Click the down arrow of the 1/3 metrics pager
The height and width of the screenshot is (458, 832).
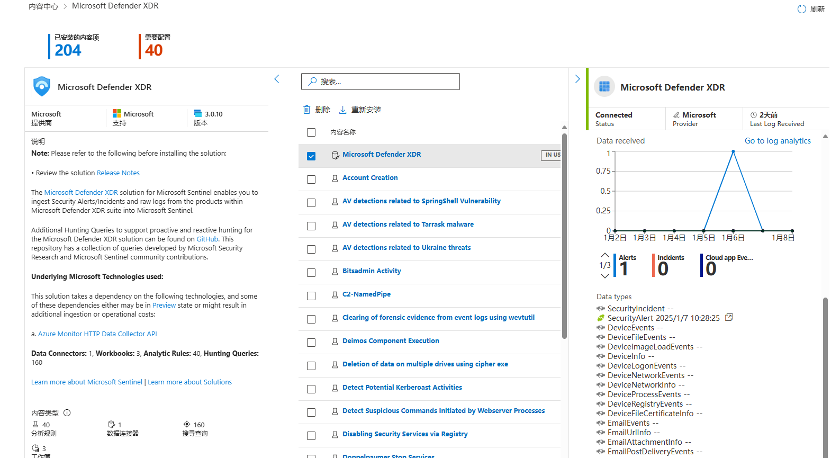click(604, 275)
